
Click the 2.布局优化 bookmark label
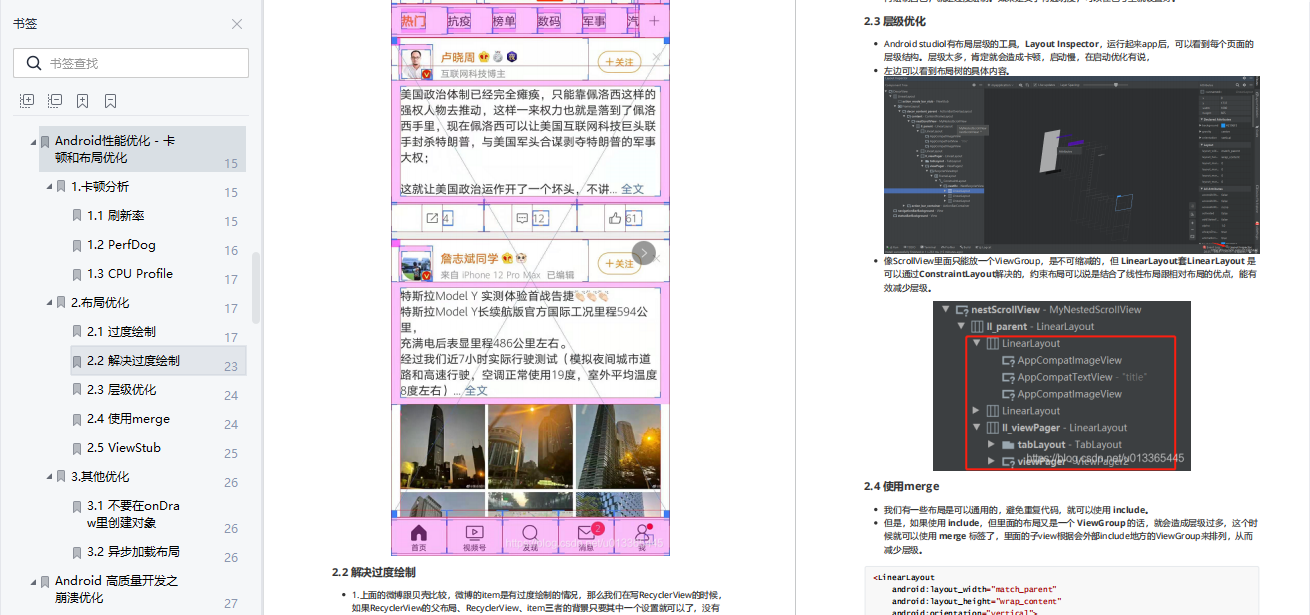tap(100, 303)
